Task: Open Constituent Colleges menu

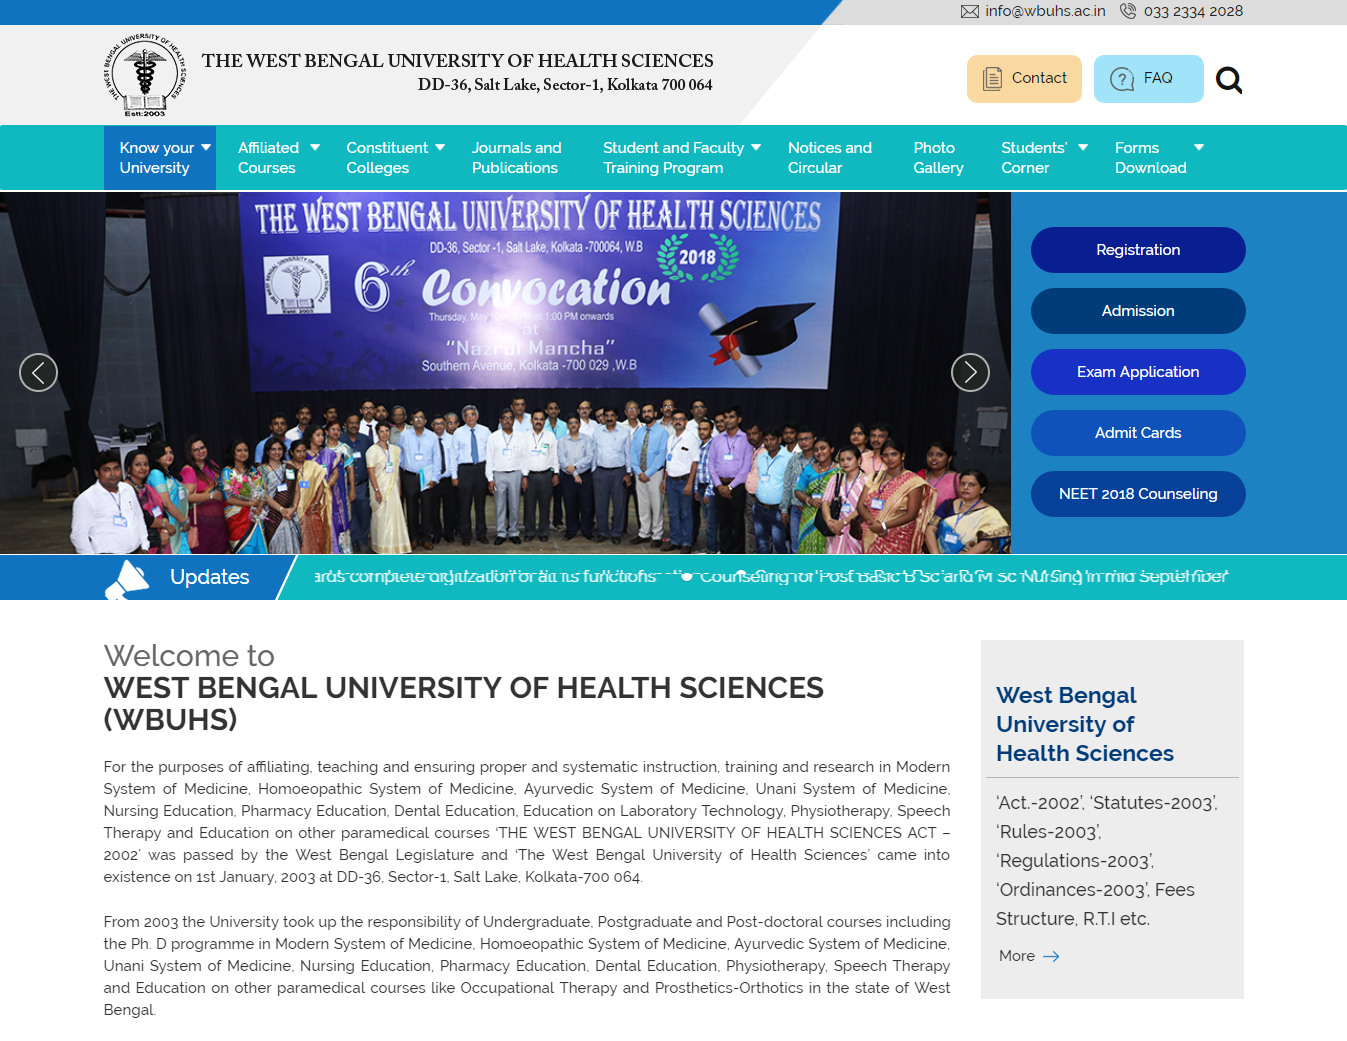Action: 387,158
